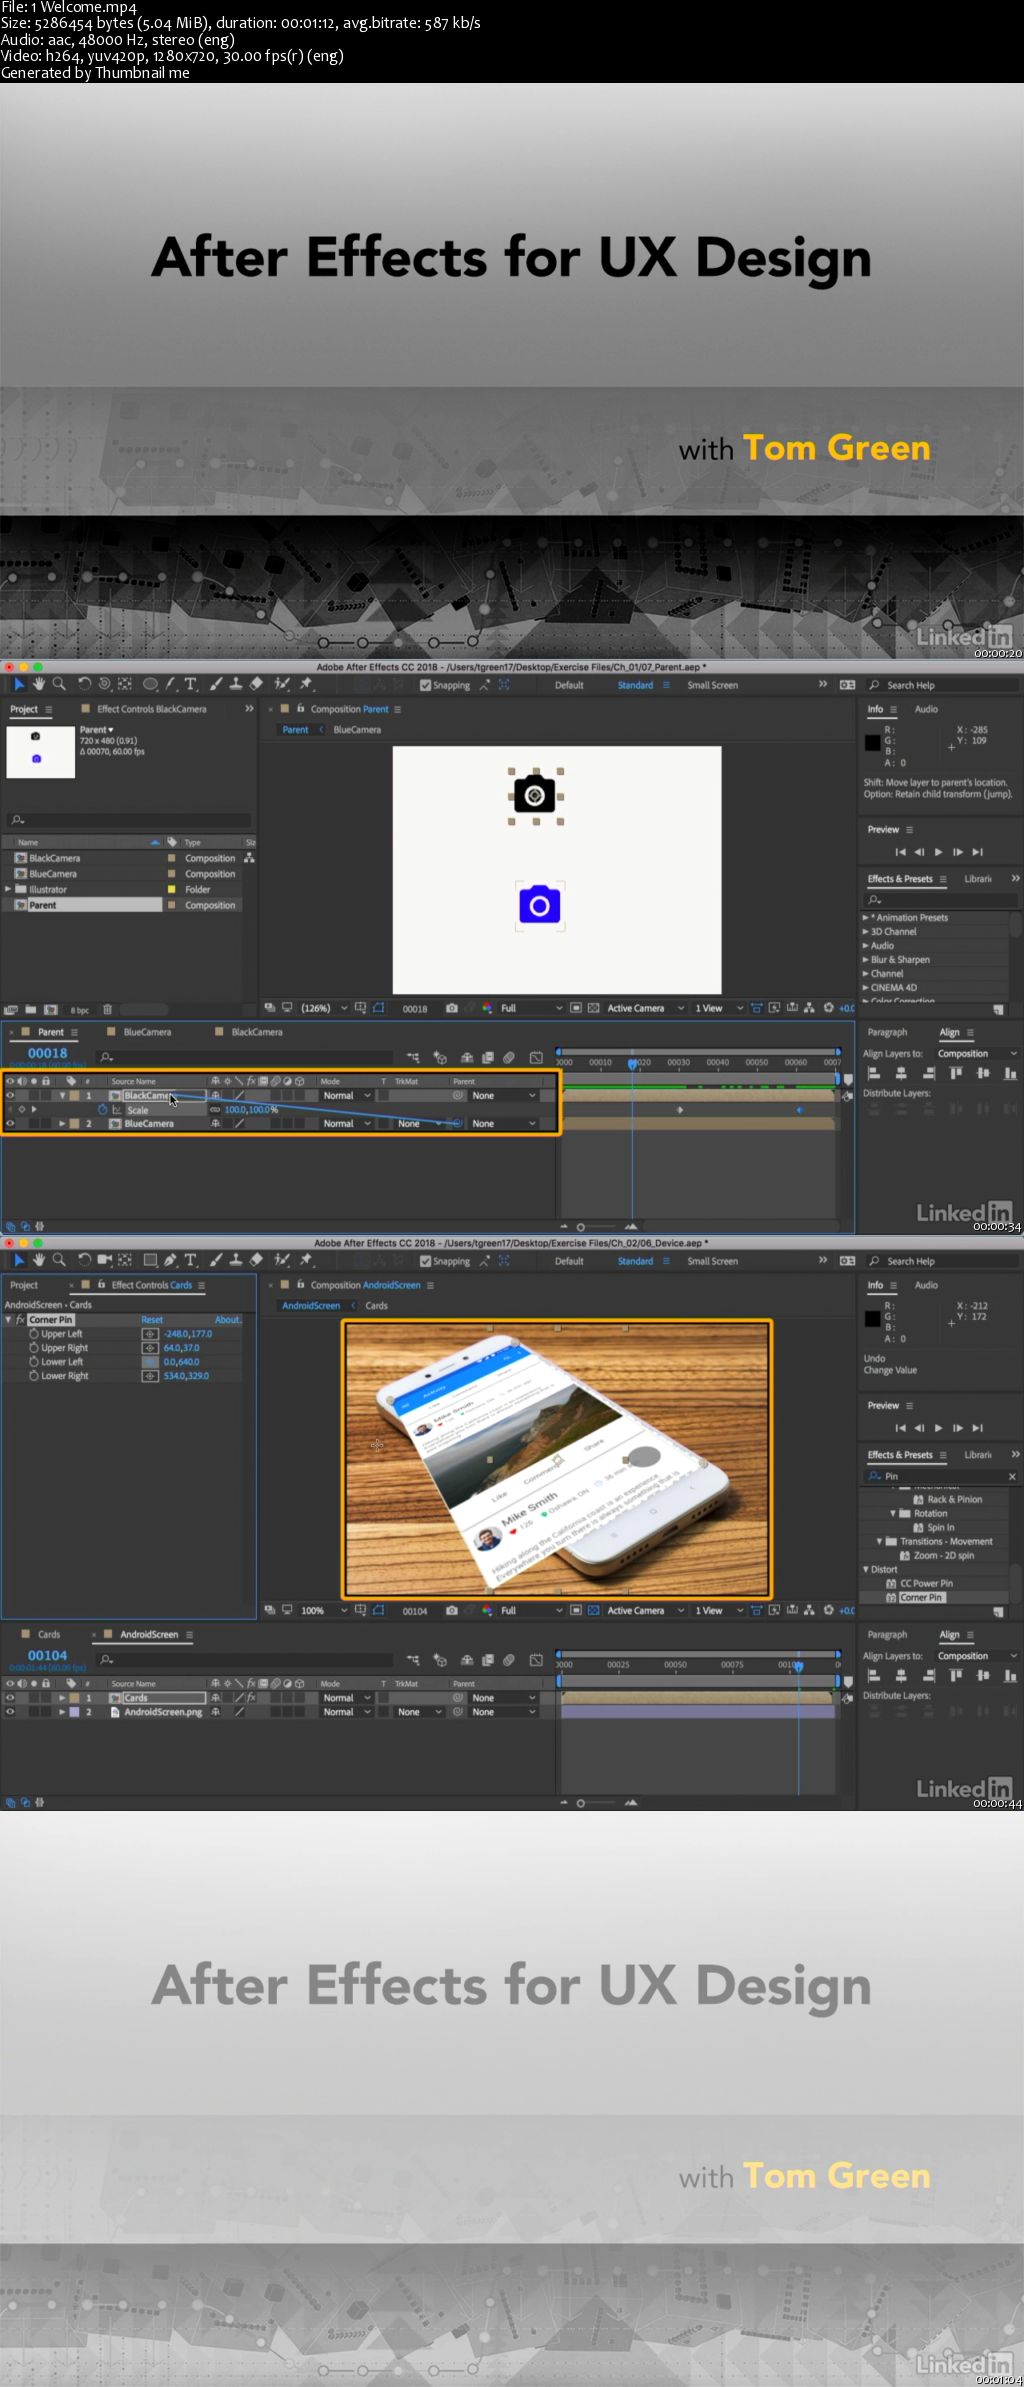Hide the BlackCamera layer in Parent timeline
1024x2387 pixels.
10,1096
